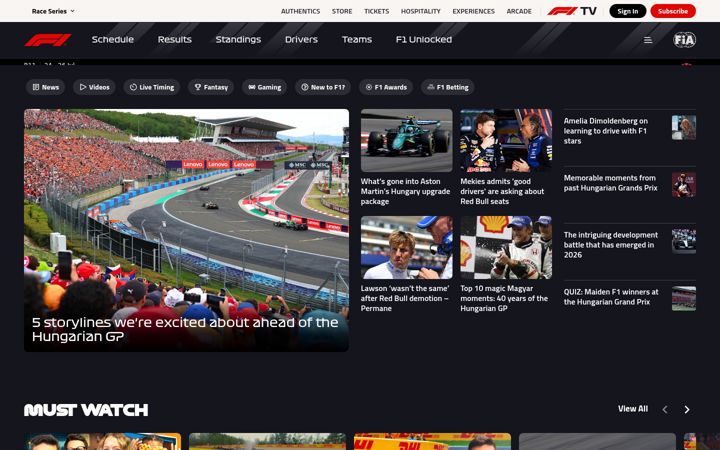Click the Memorable moments small thumbnail

(x=684, y=185)
